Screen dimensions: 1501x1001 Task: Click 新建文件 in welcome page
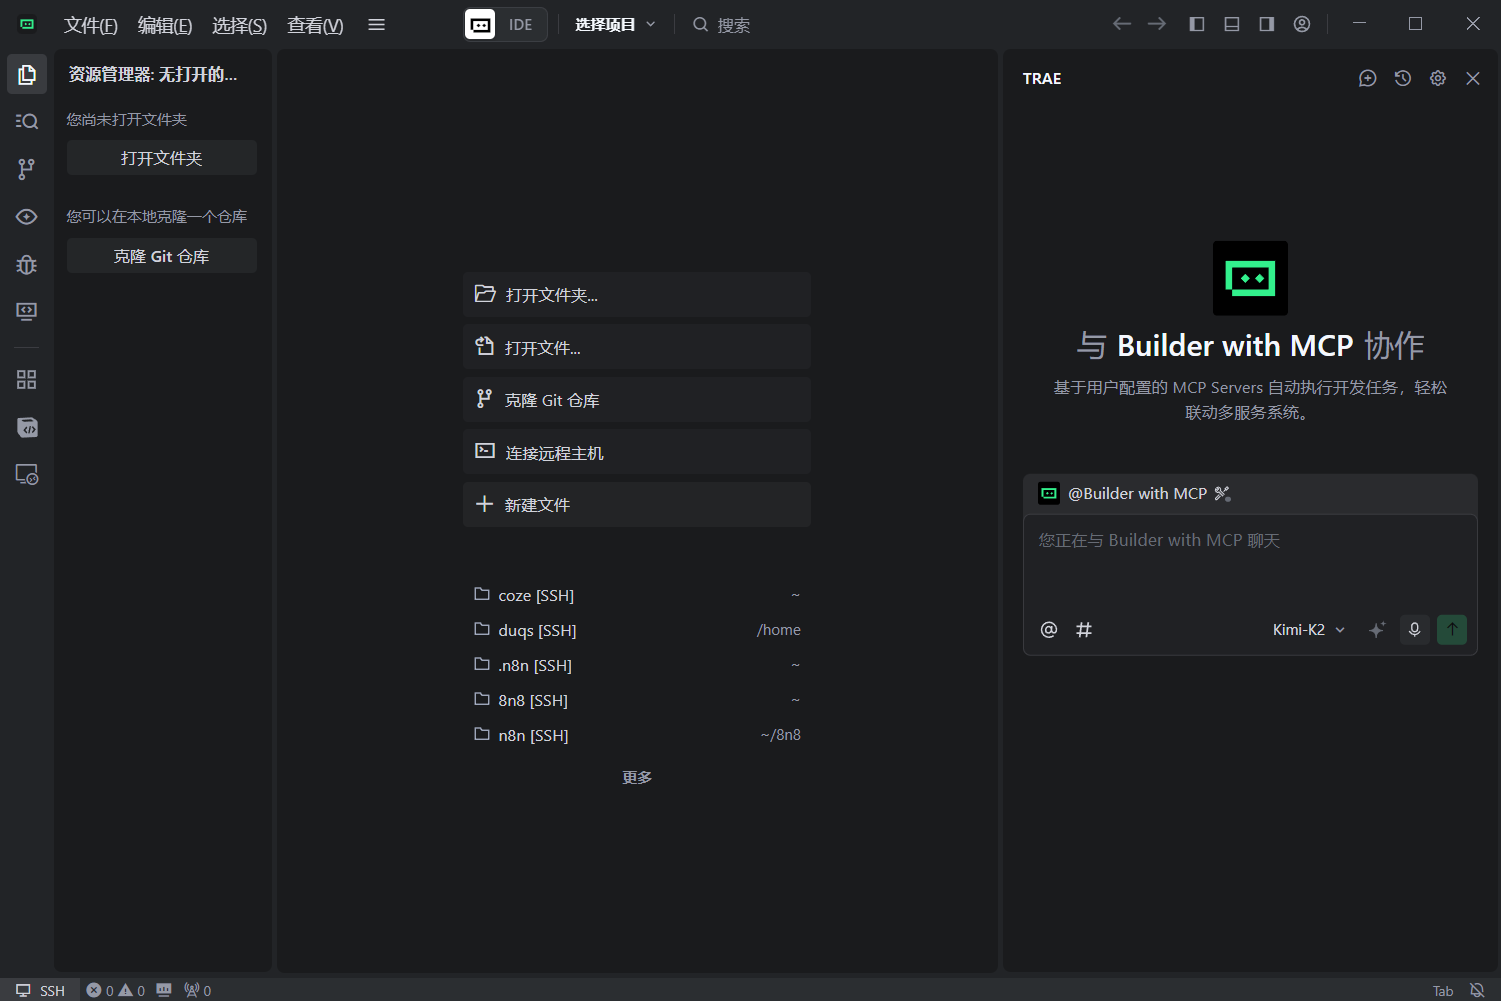coord(637,504)
